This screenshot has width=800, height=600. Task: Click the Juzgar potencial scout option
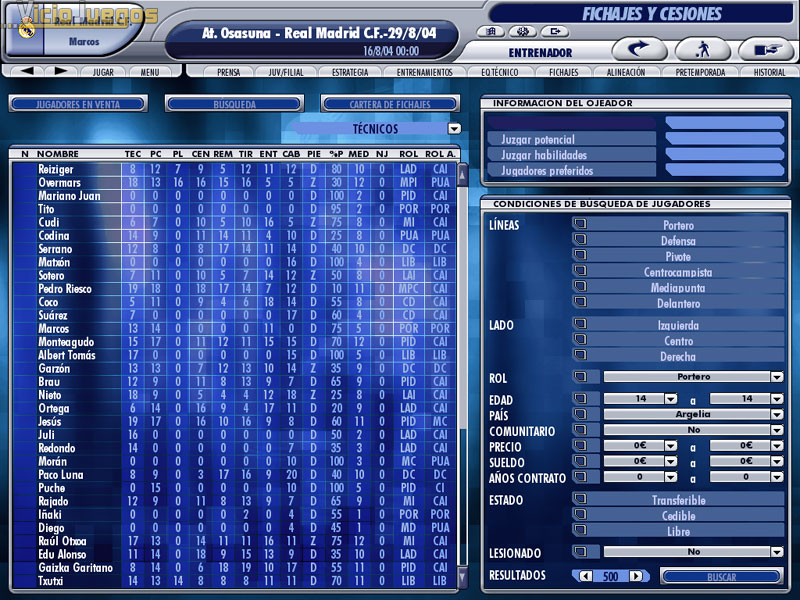[x=571, y=139]
